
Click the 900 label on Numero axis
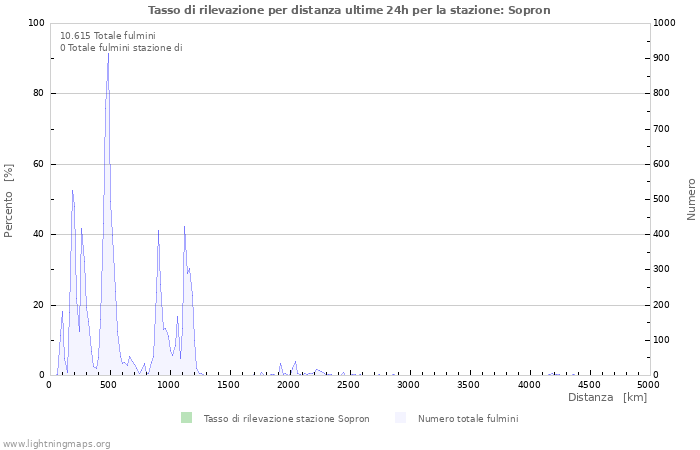point(662,58)
